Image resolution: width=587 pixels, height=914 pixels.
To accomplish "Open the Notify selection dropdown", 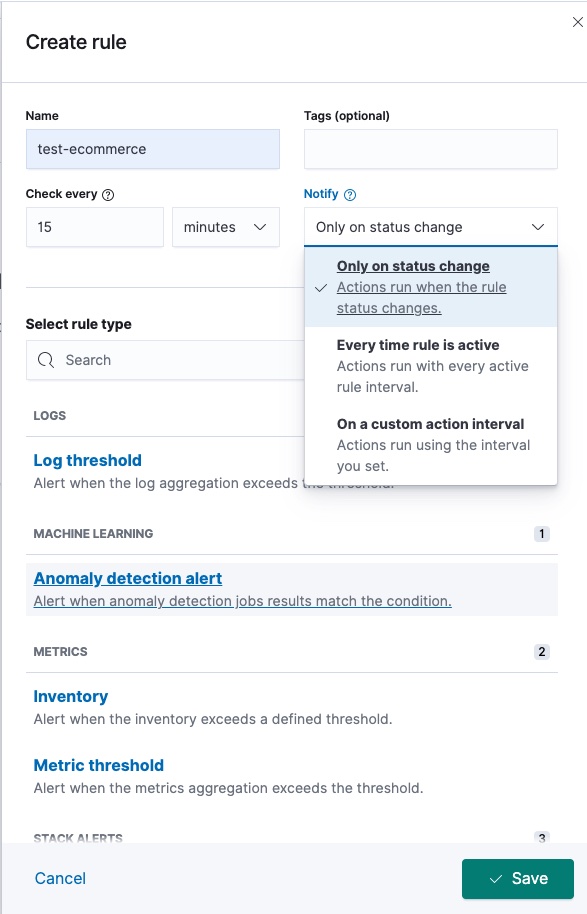I will pos(430,227).
